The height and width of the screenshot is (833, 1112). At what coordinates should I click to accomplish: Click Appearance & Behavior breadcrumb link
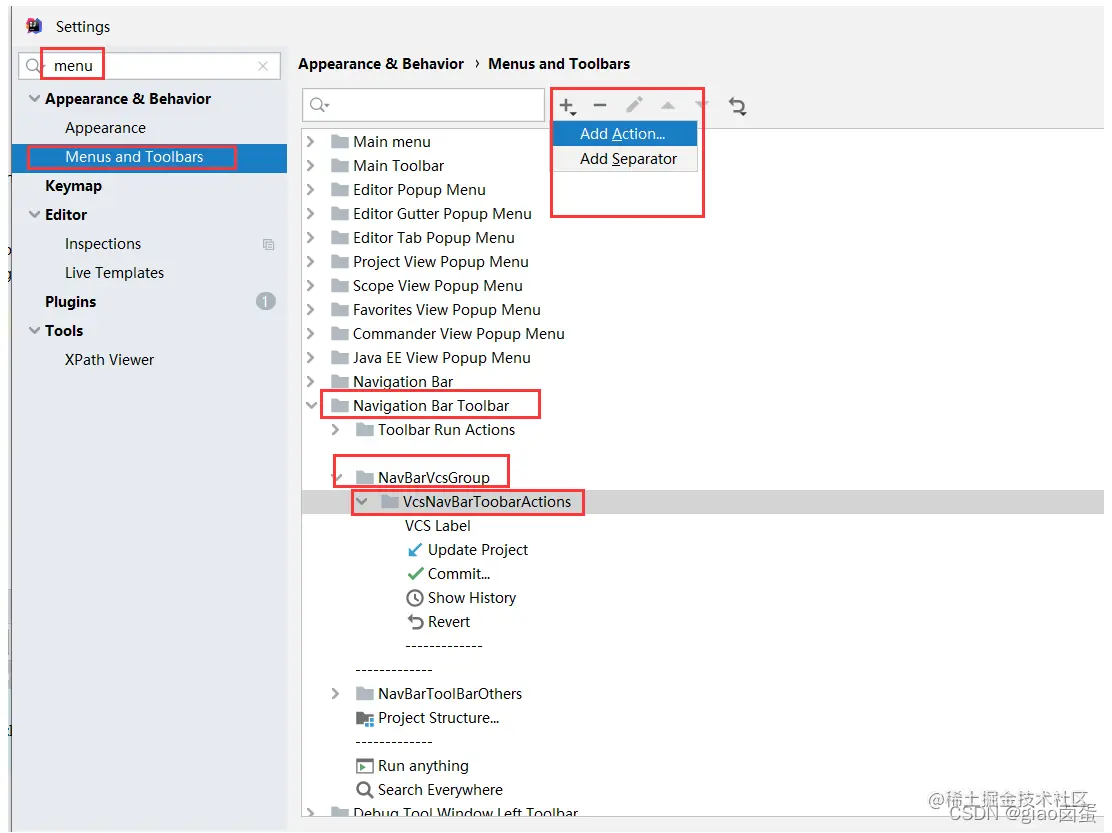pyautogui.click(x=381, y=64)
